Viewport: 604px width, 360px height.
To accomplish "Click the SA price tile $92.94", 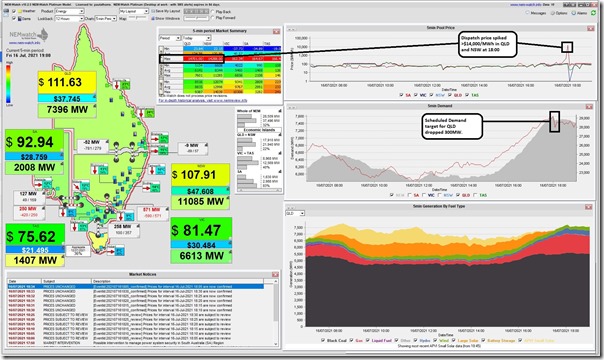I will (x=34, y=141).
